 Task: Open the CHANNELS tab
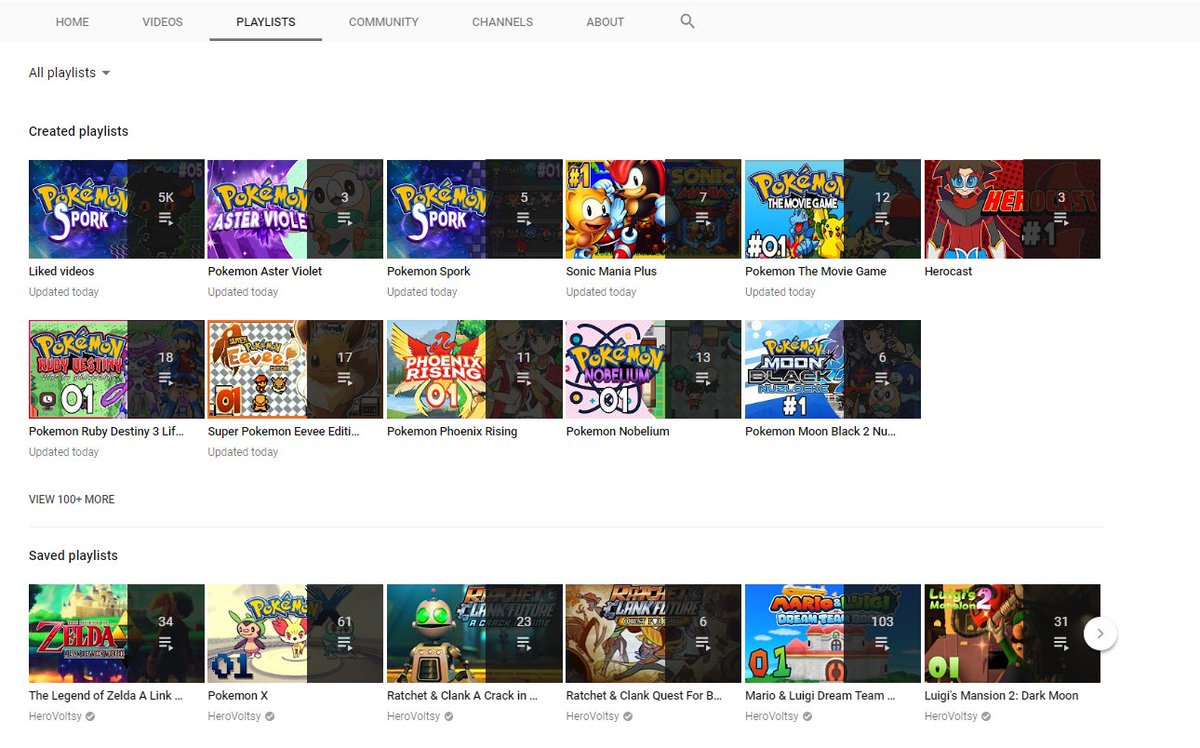(x=502, y=21)
